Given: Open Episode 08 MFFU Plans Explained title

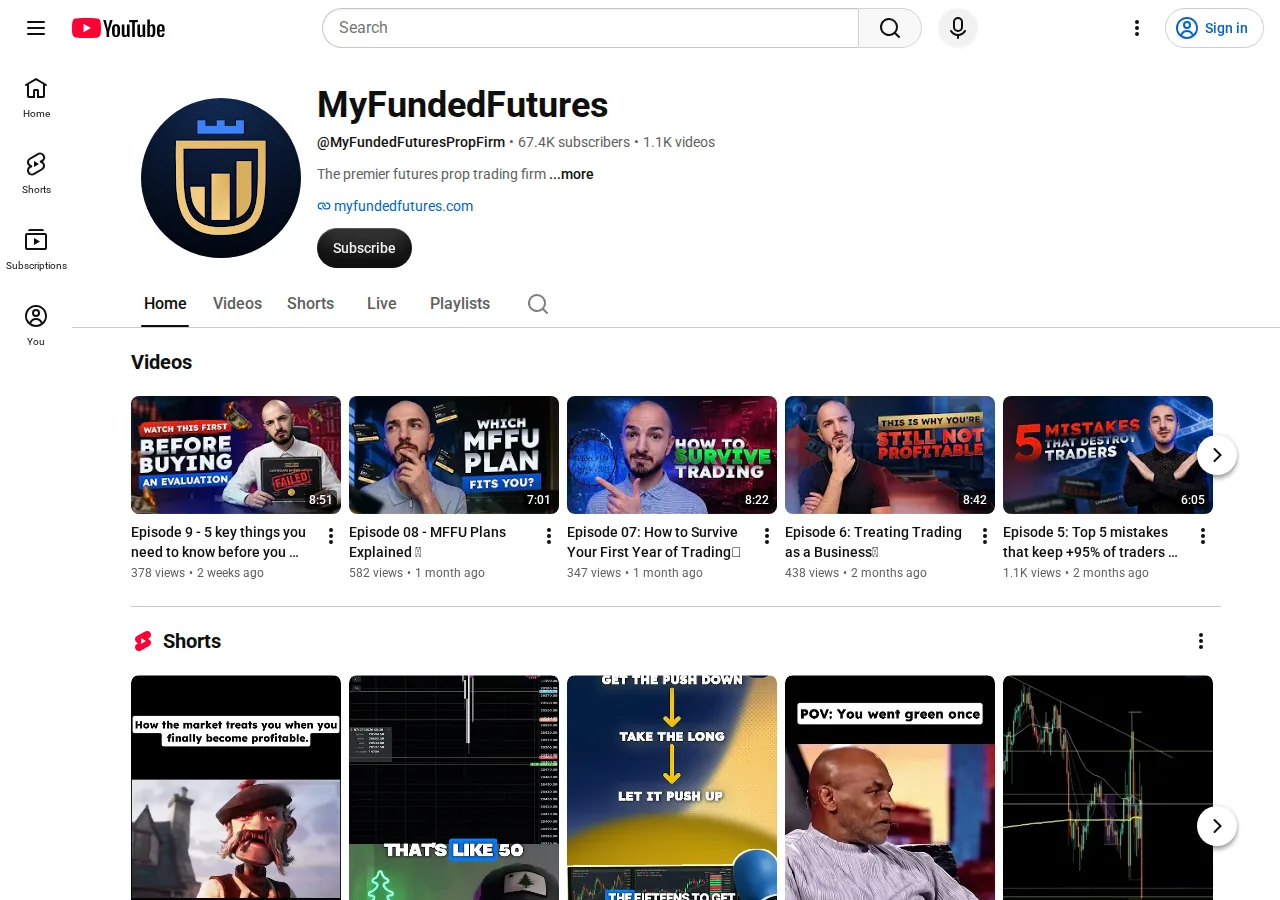Looking at the screenshot, I should 428,542.
